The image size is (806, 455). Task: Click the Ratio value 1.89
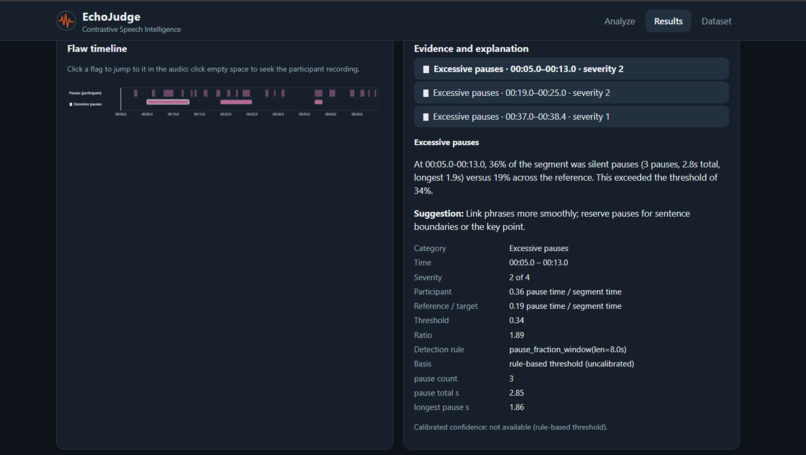517,335
